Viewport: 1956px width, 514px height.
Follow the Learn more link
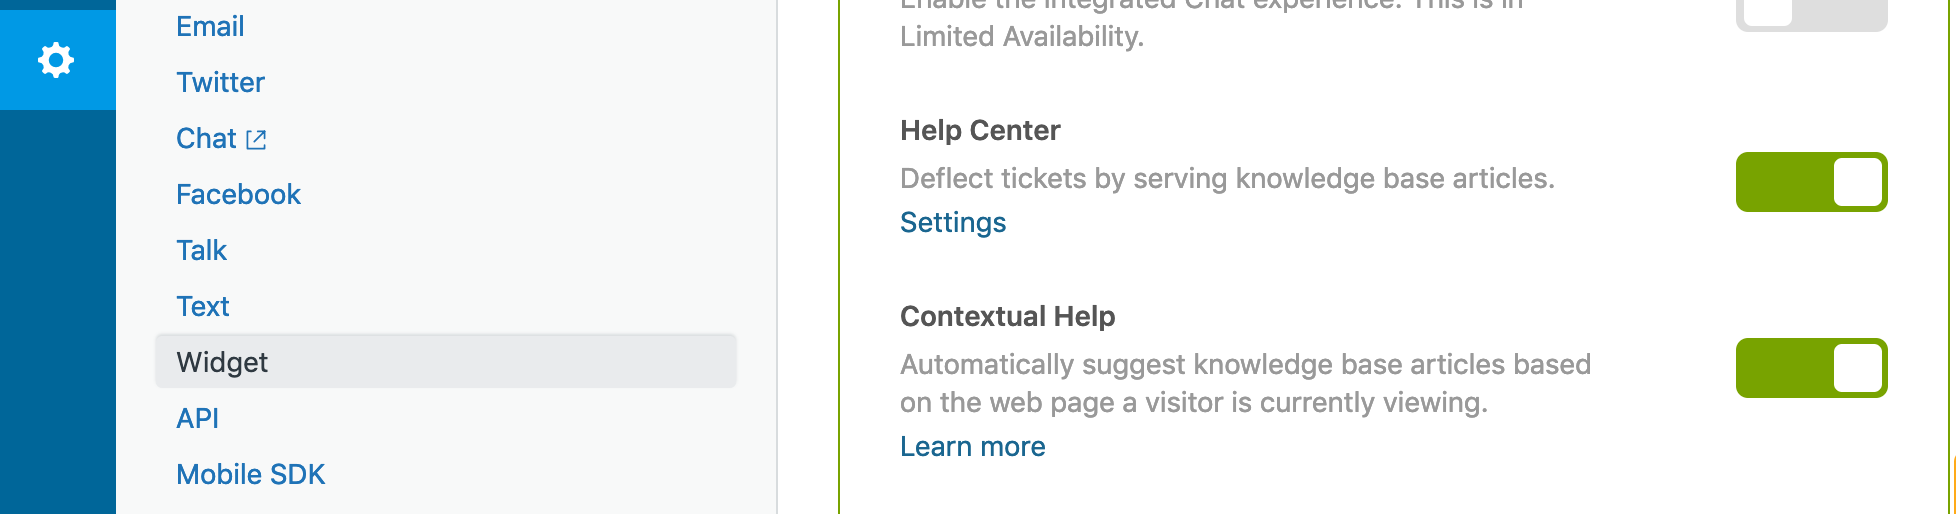click(973, 446)
